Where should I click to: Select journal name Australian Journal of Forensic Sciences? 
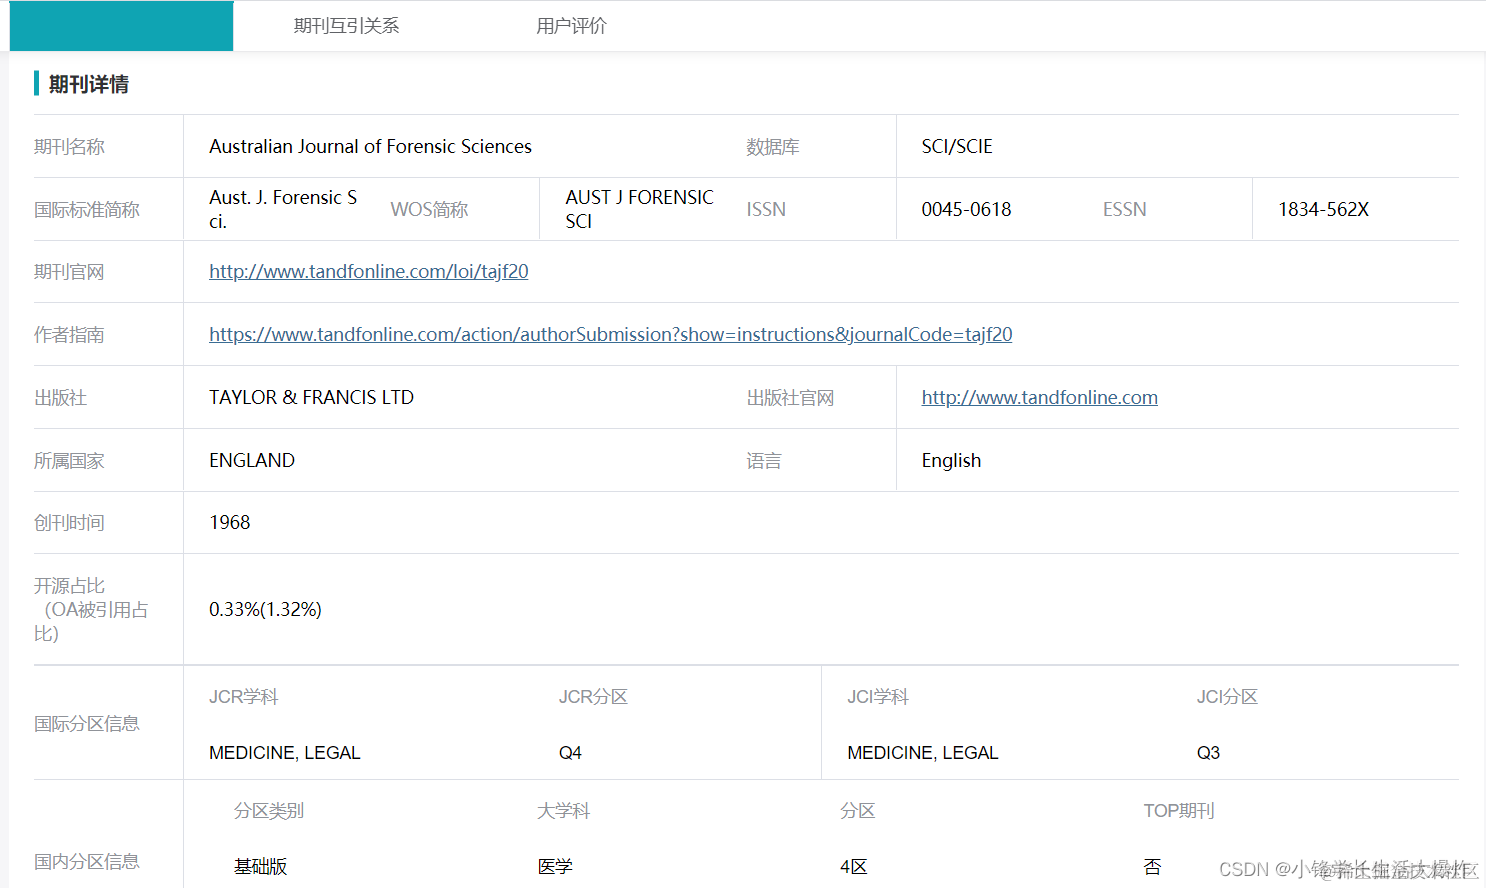[x=370, y=146]
